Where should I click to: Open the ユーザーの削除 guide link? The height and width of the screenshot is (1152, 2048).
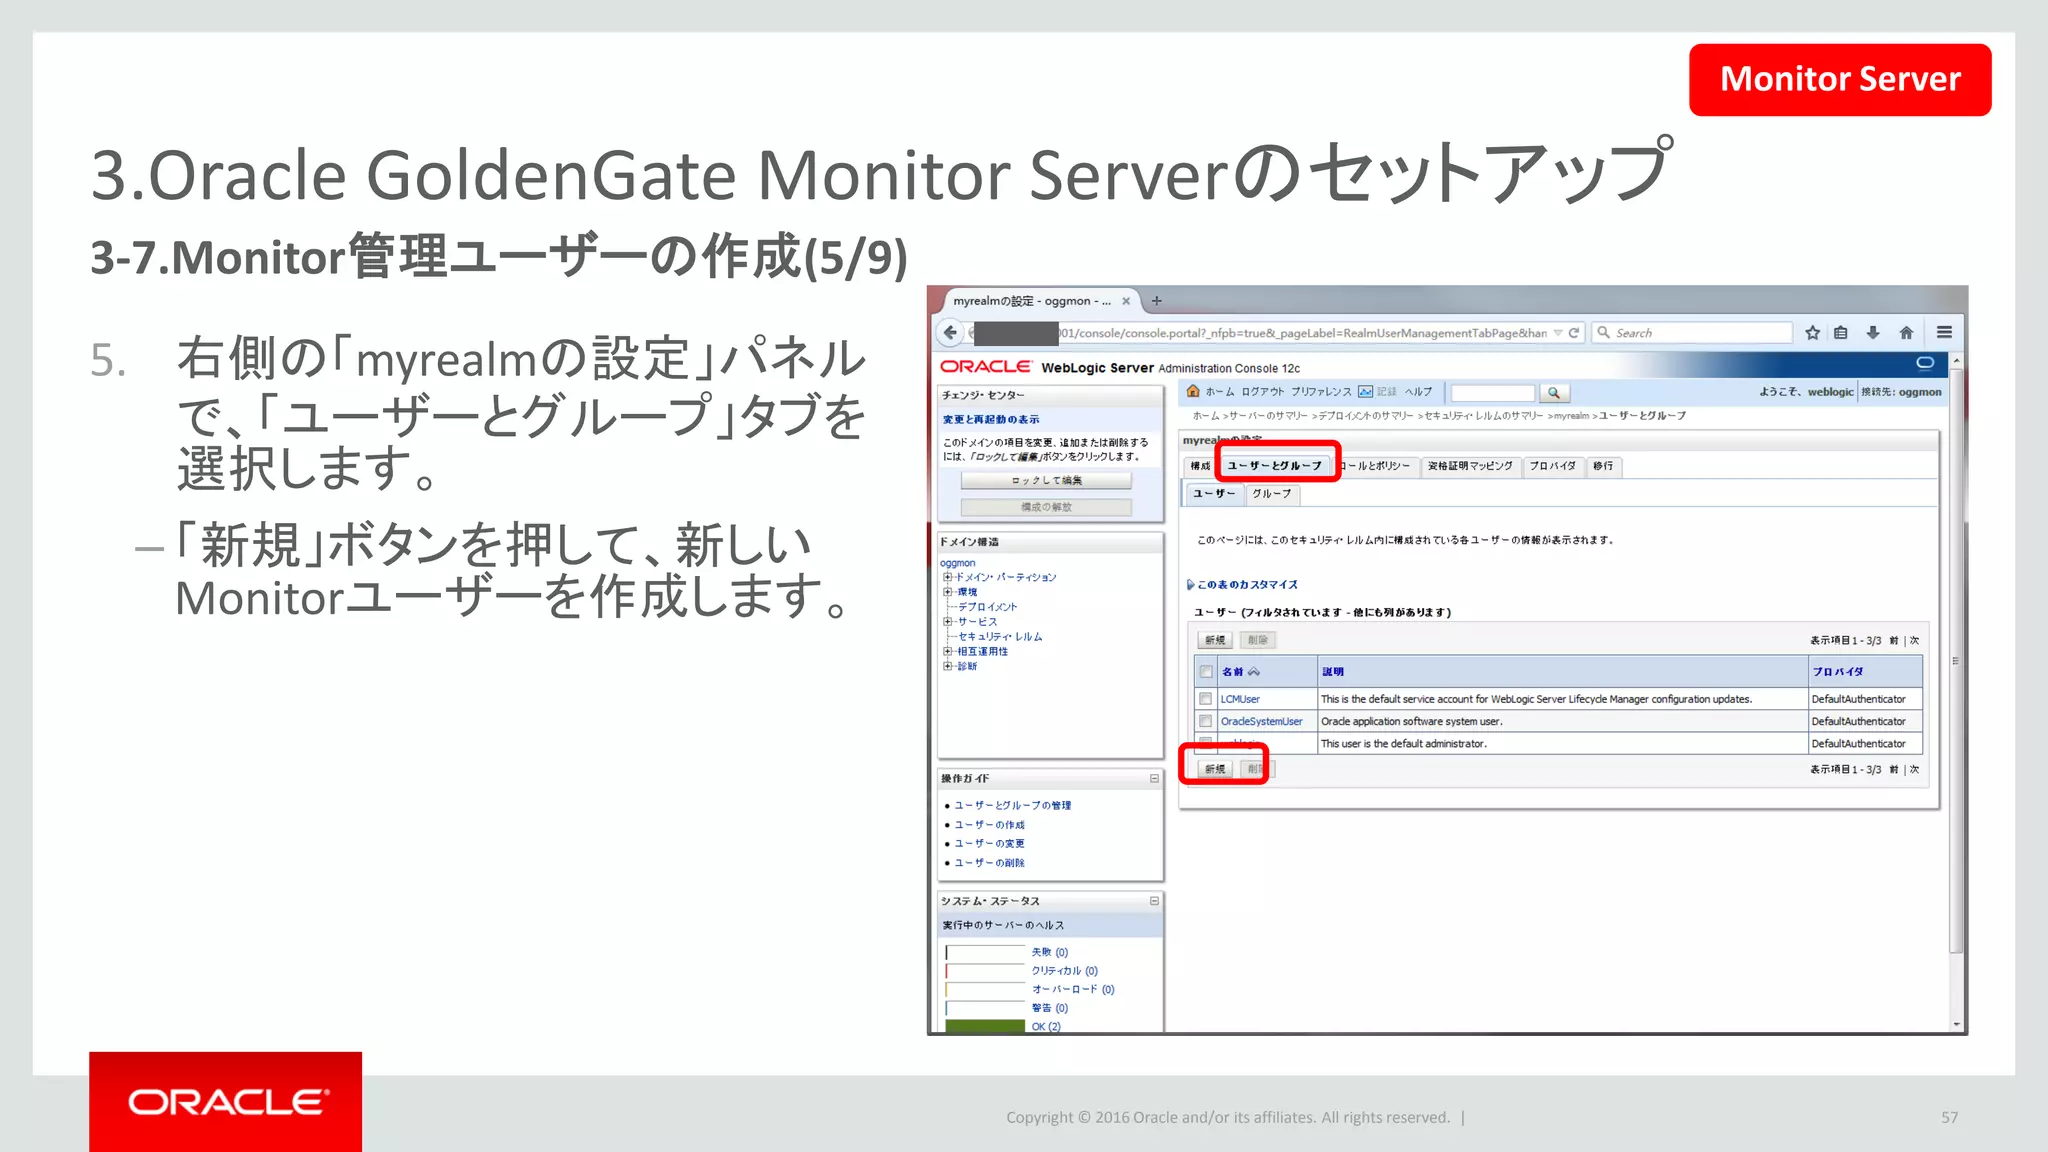click(989, 863)
